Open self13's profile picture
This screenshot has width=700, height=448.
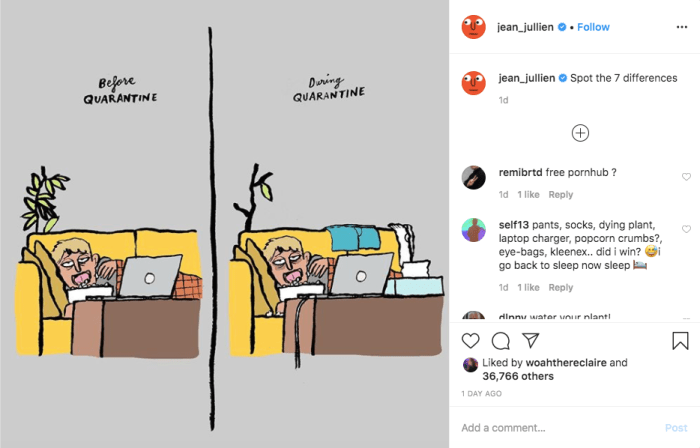(x=474, y=230)
